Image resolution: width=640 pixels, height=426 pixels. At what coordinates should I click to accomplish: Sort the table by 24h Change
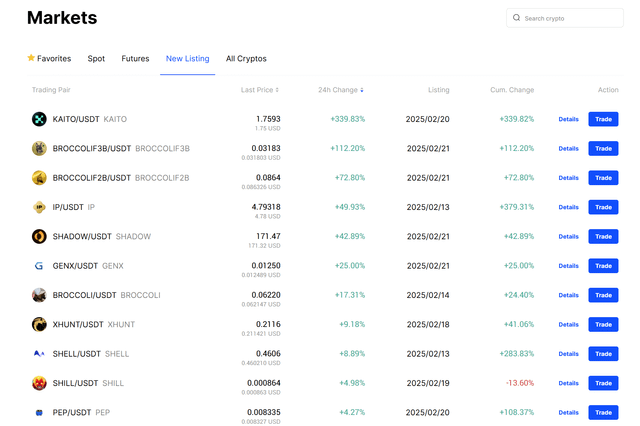click(x=340, y=90)
